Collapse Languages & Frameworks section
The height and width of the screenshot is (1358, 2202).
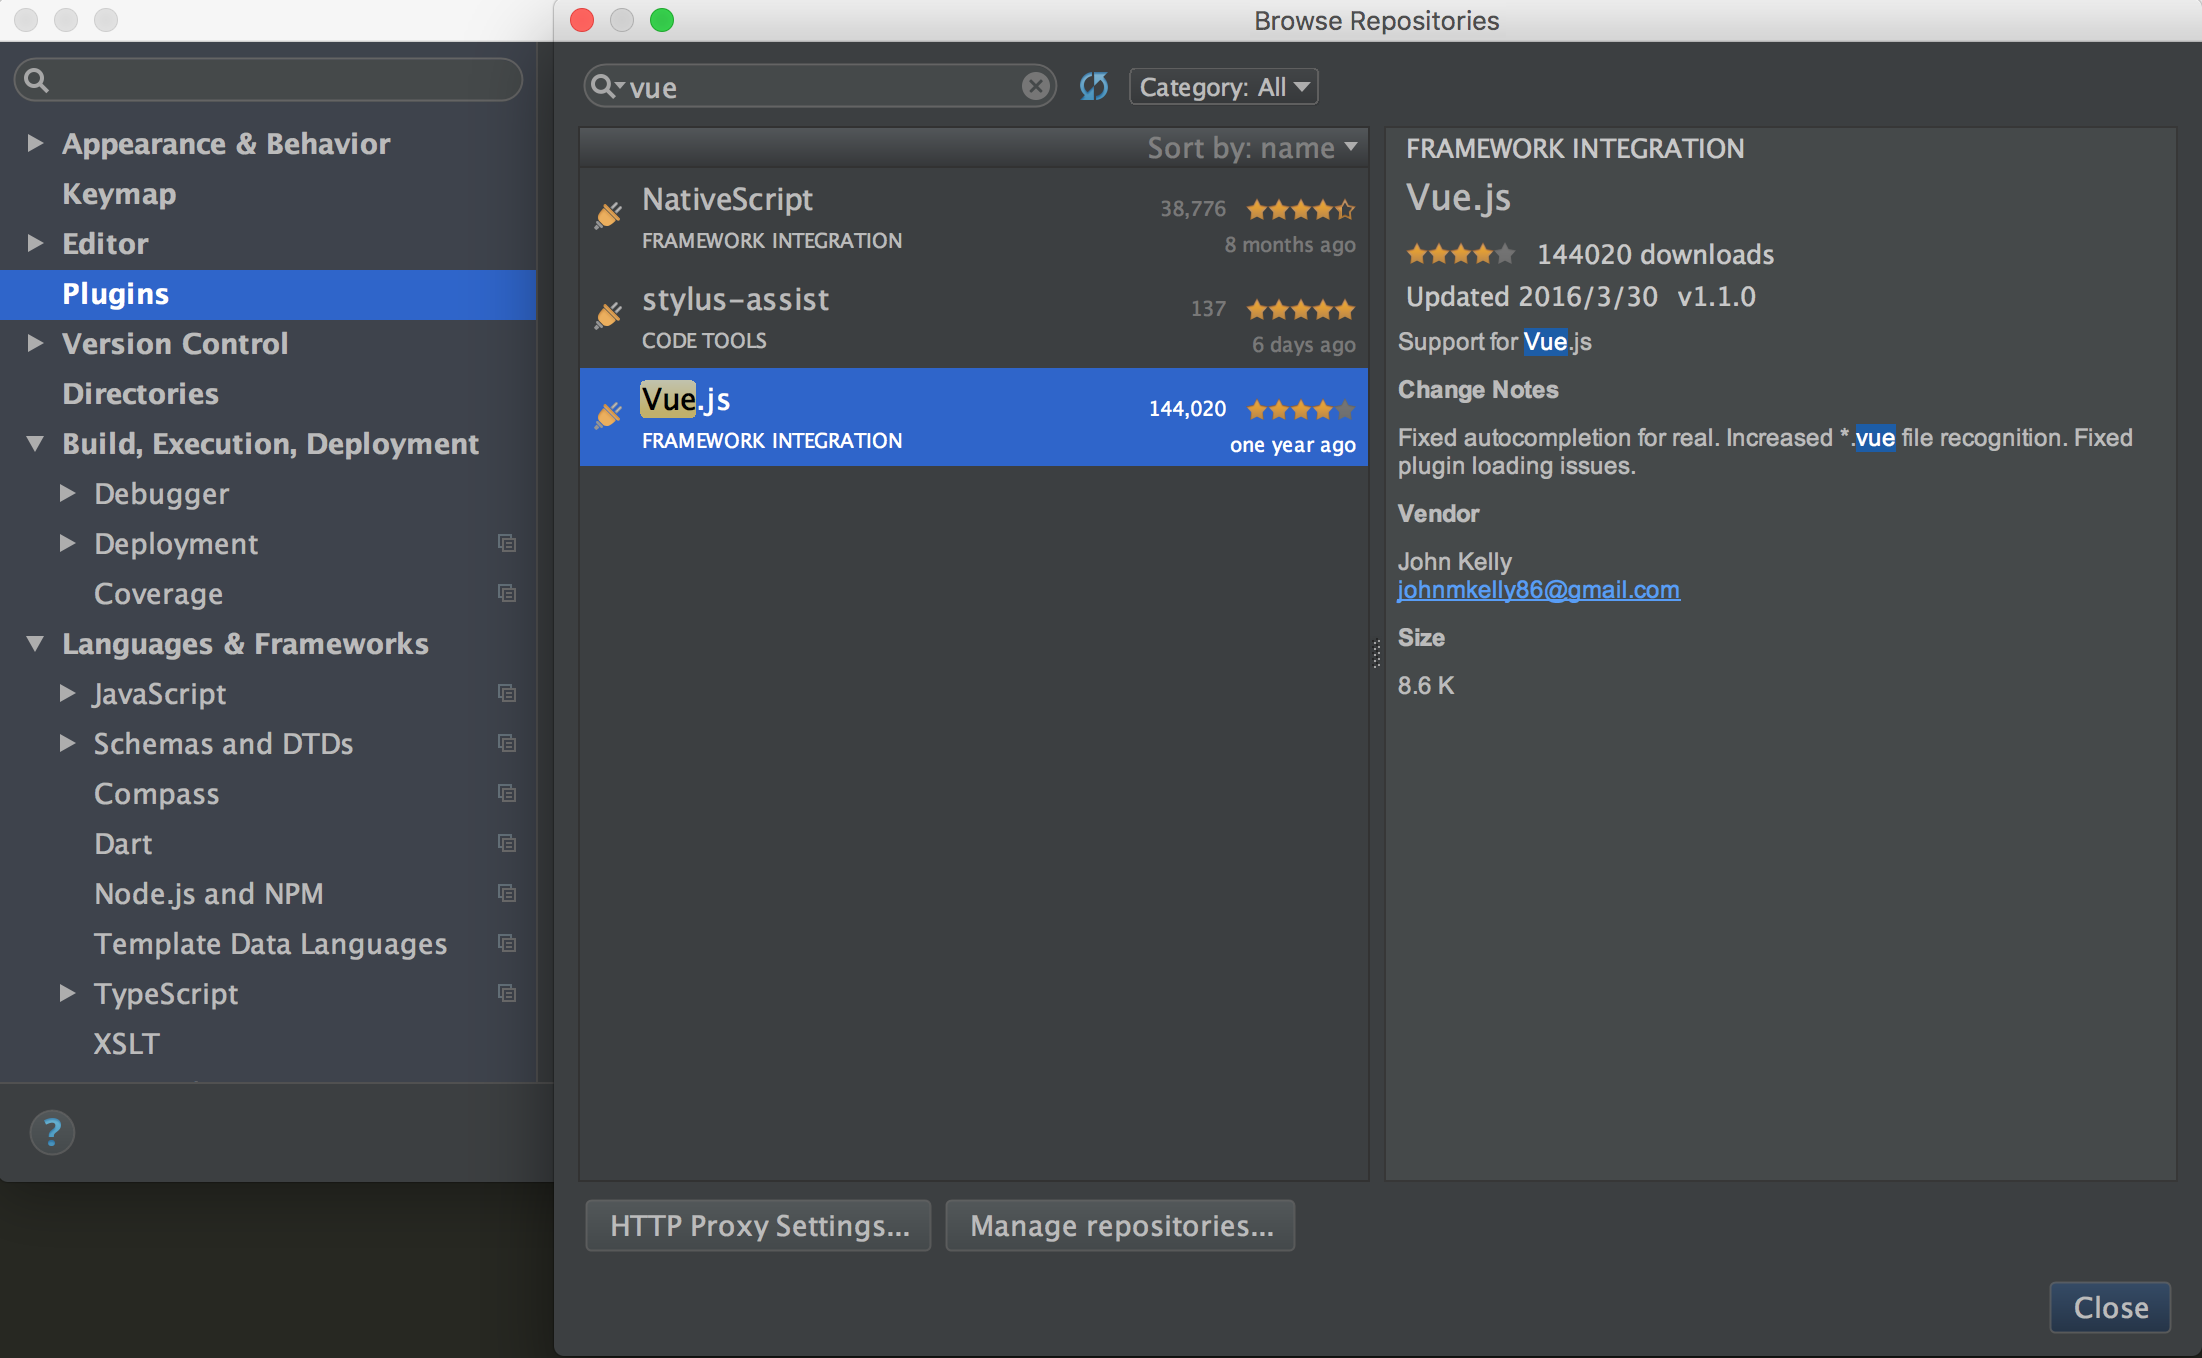(x=35, y=643)
